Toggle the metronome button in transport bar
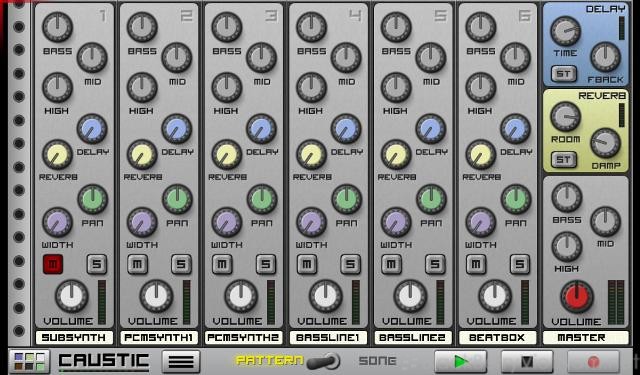The image size is (640, 375). click(x=527, y=361)
